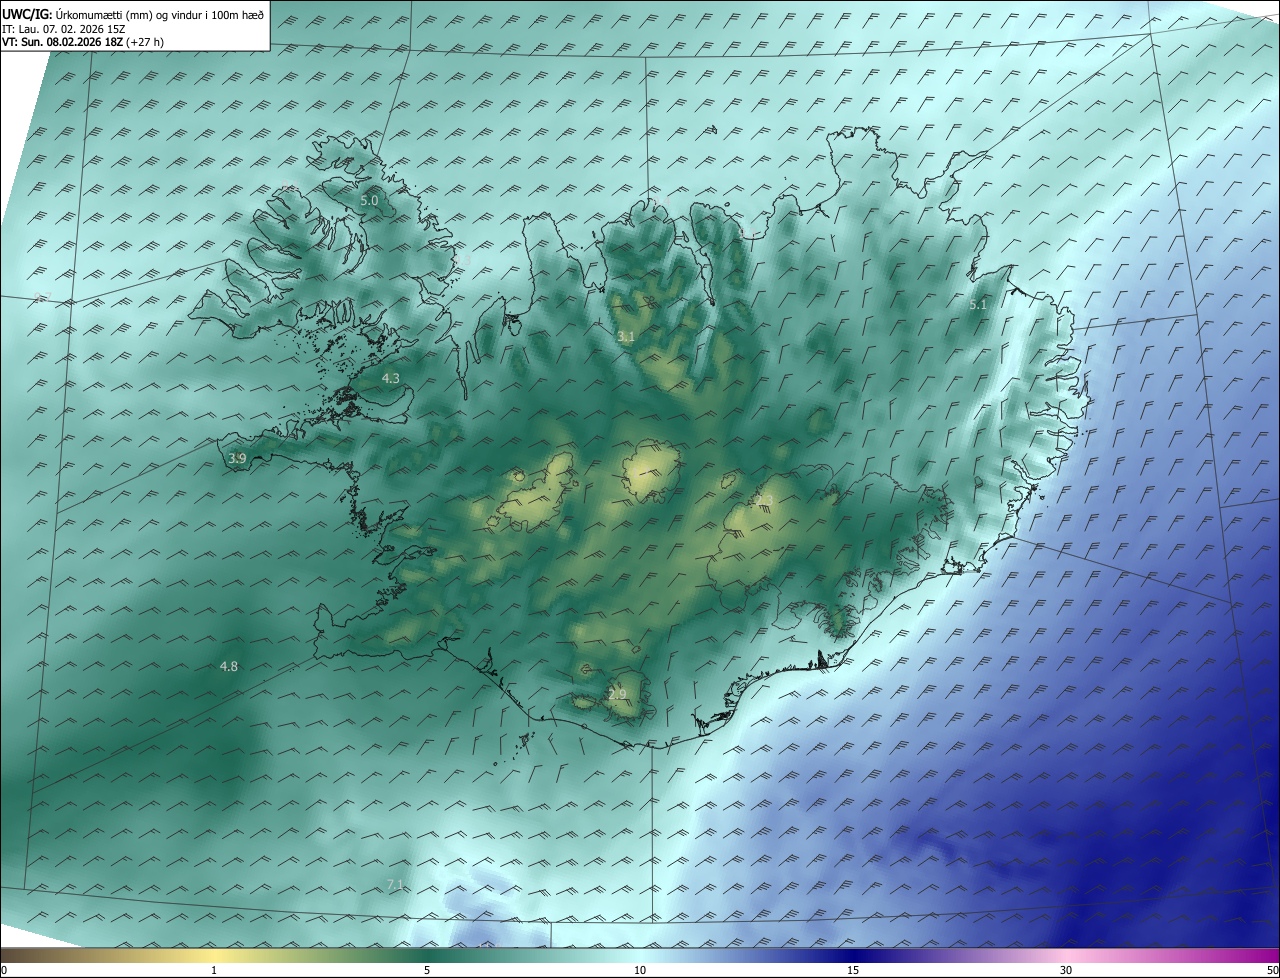Click the 4.8 value label over the sea
This screenshot has height=978, width=1280.
coord(229,666)
